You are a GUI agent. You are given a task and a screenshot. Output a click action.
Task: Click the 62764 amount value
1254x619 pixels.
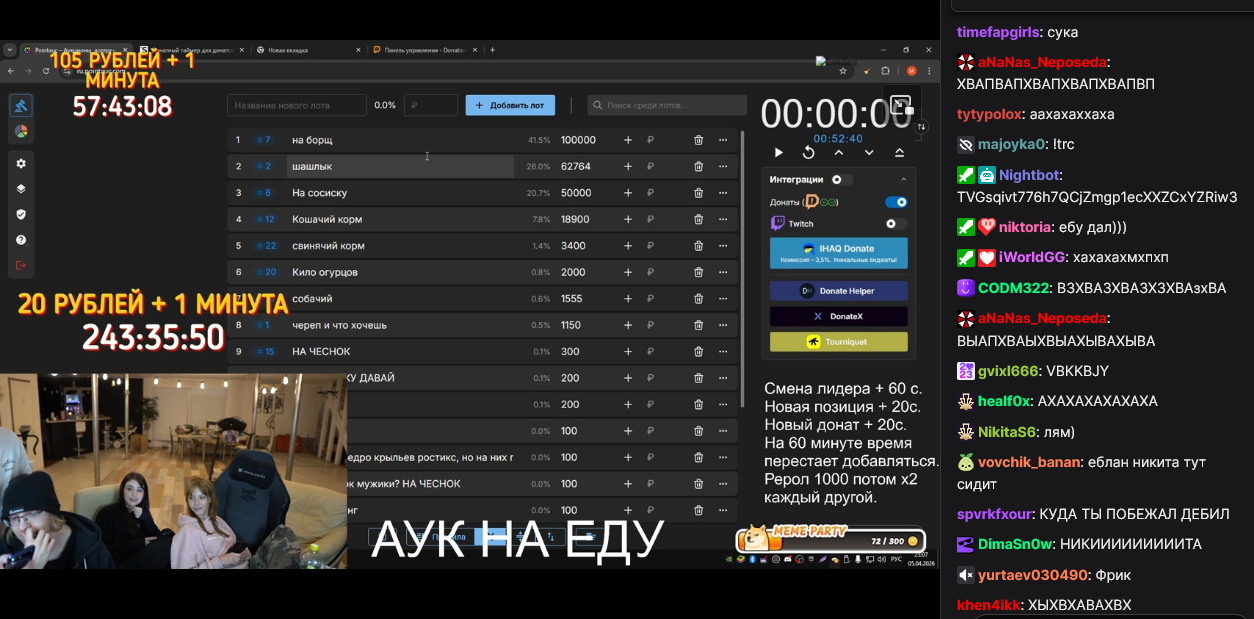576,166
